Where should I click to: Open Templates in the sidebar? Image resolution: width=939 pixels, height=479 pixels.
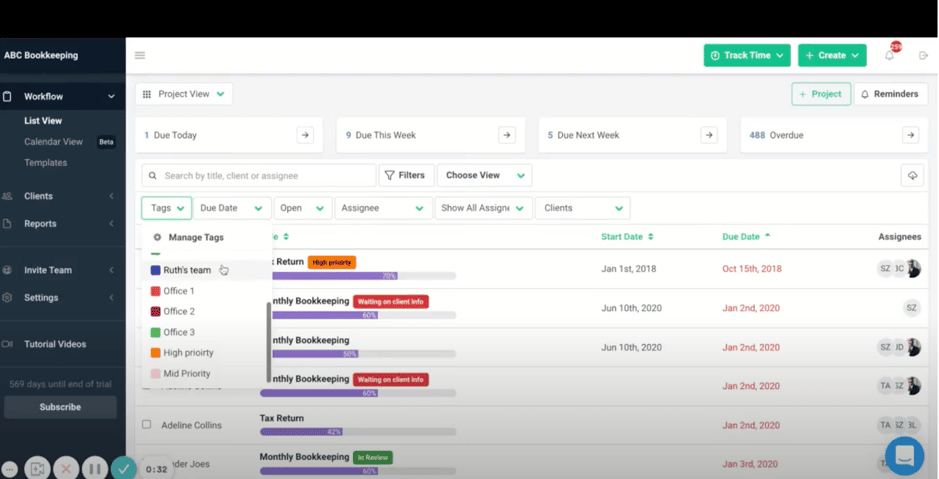pos(46,162)
